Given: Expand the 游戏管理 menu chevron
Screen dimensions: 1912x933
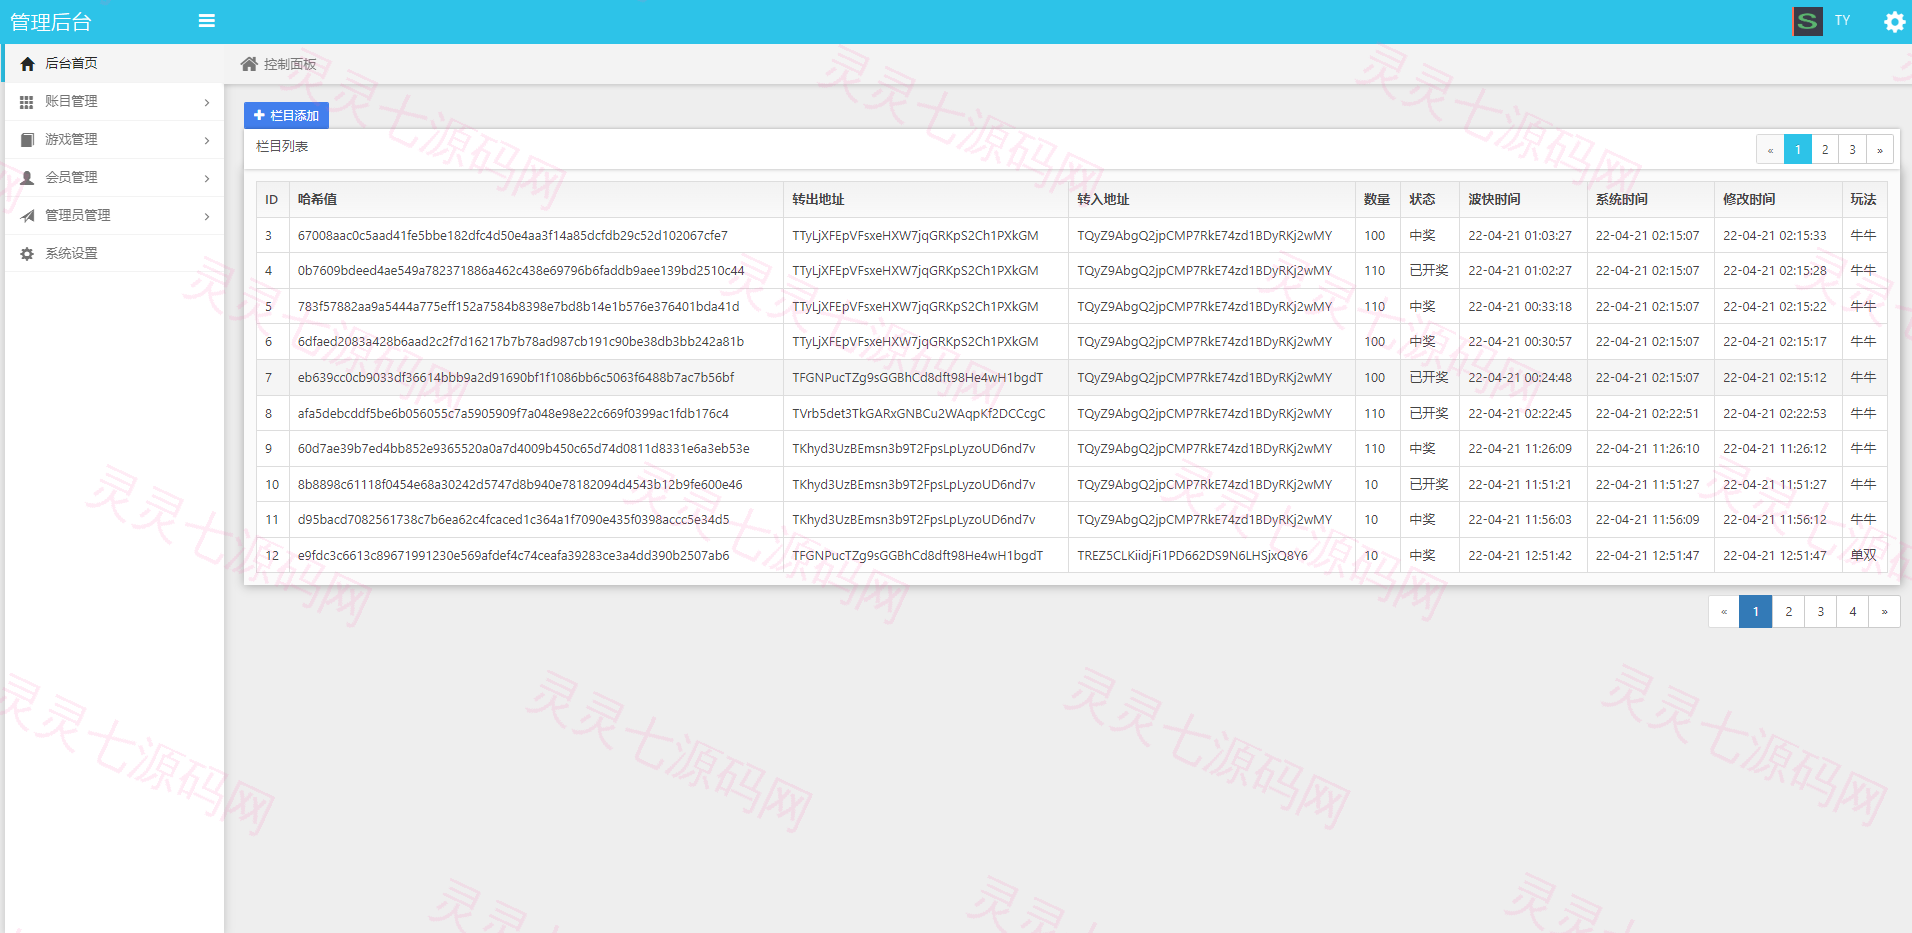Looking at the screenshot, I should coord(207,140).
